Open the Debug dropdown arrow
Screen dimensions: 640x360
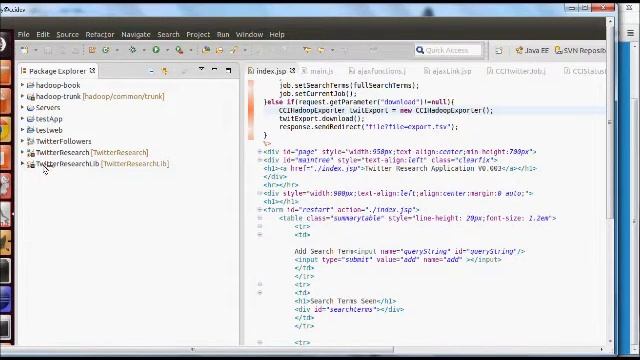pos(144,50)
